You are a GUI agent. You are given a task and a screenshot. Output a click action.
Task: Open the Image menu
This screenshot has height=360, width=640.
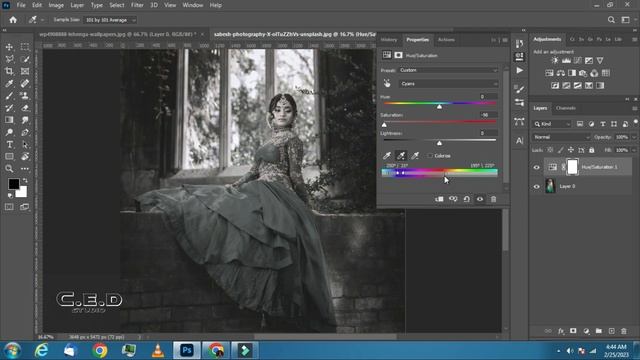[56, 5]
